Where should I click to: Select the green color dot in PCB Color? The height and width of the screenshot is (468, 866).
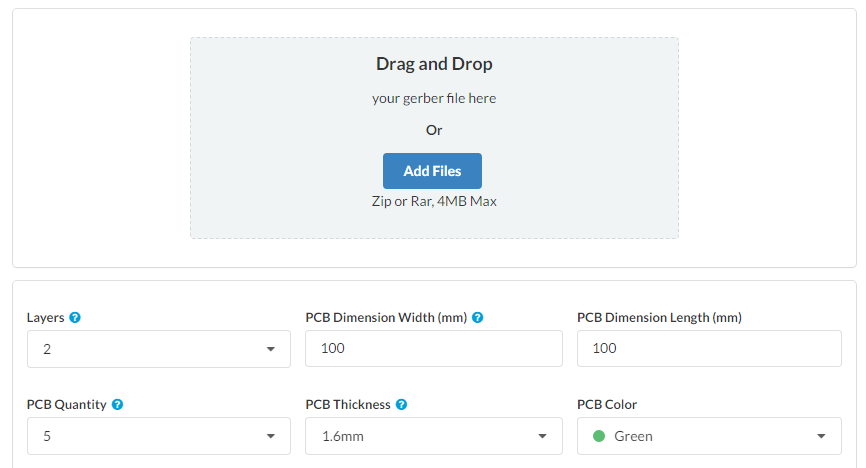click(x=599, y=436)
